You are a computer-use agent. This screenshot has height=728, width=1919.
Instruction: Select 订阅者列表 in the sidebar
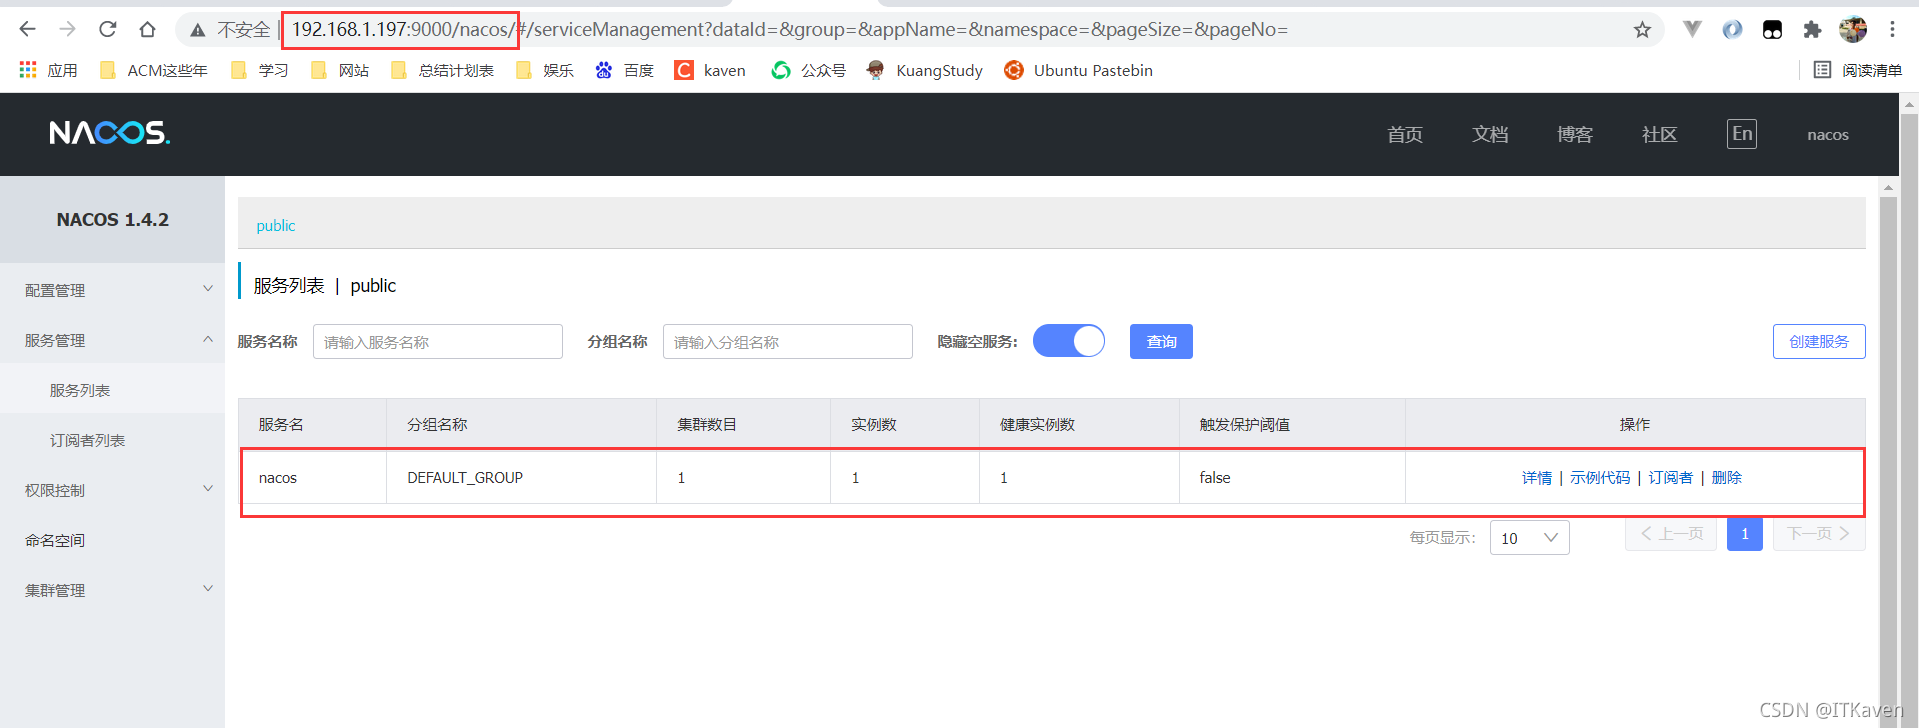[112, 440]
